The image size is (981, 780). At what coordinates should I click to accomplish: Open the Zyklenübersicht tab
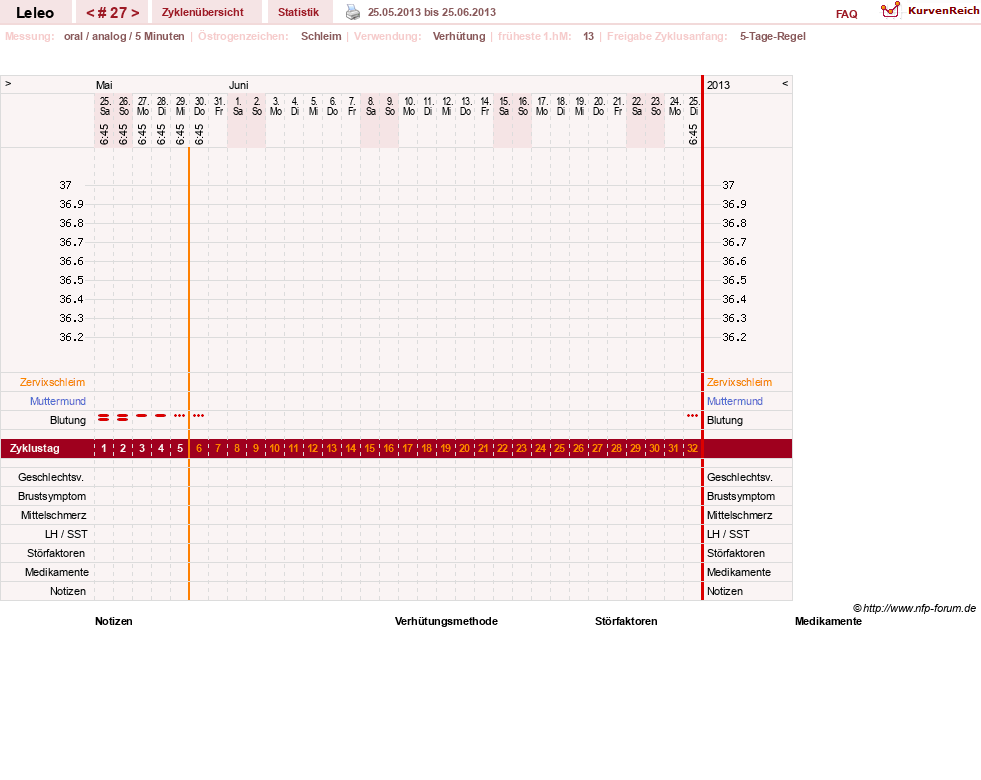(203, 12)
